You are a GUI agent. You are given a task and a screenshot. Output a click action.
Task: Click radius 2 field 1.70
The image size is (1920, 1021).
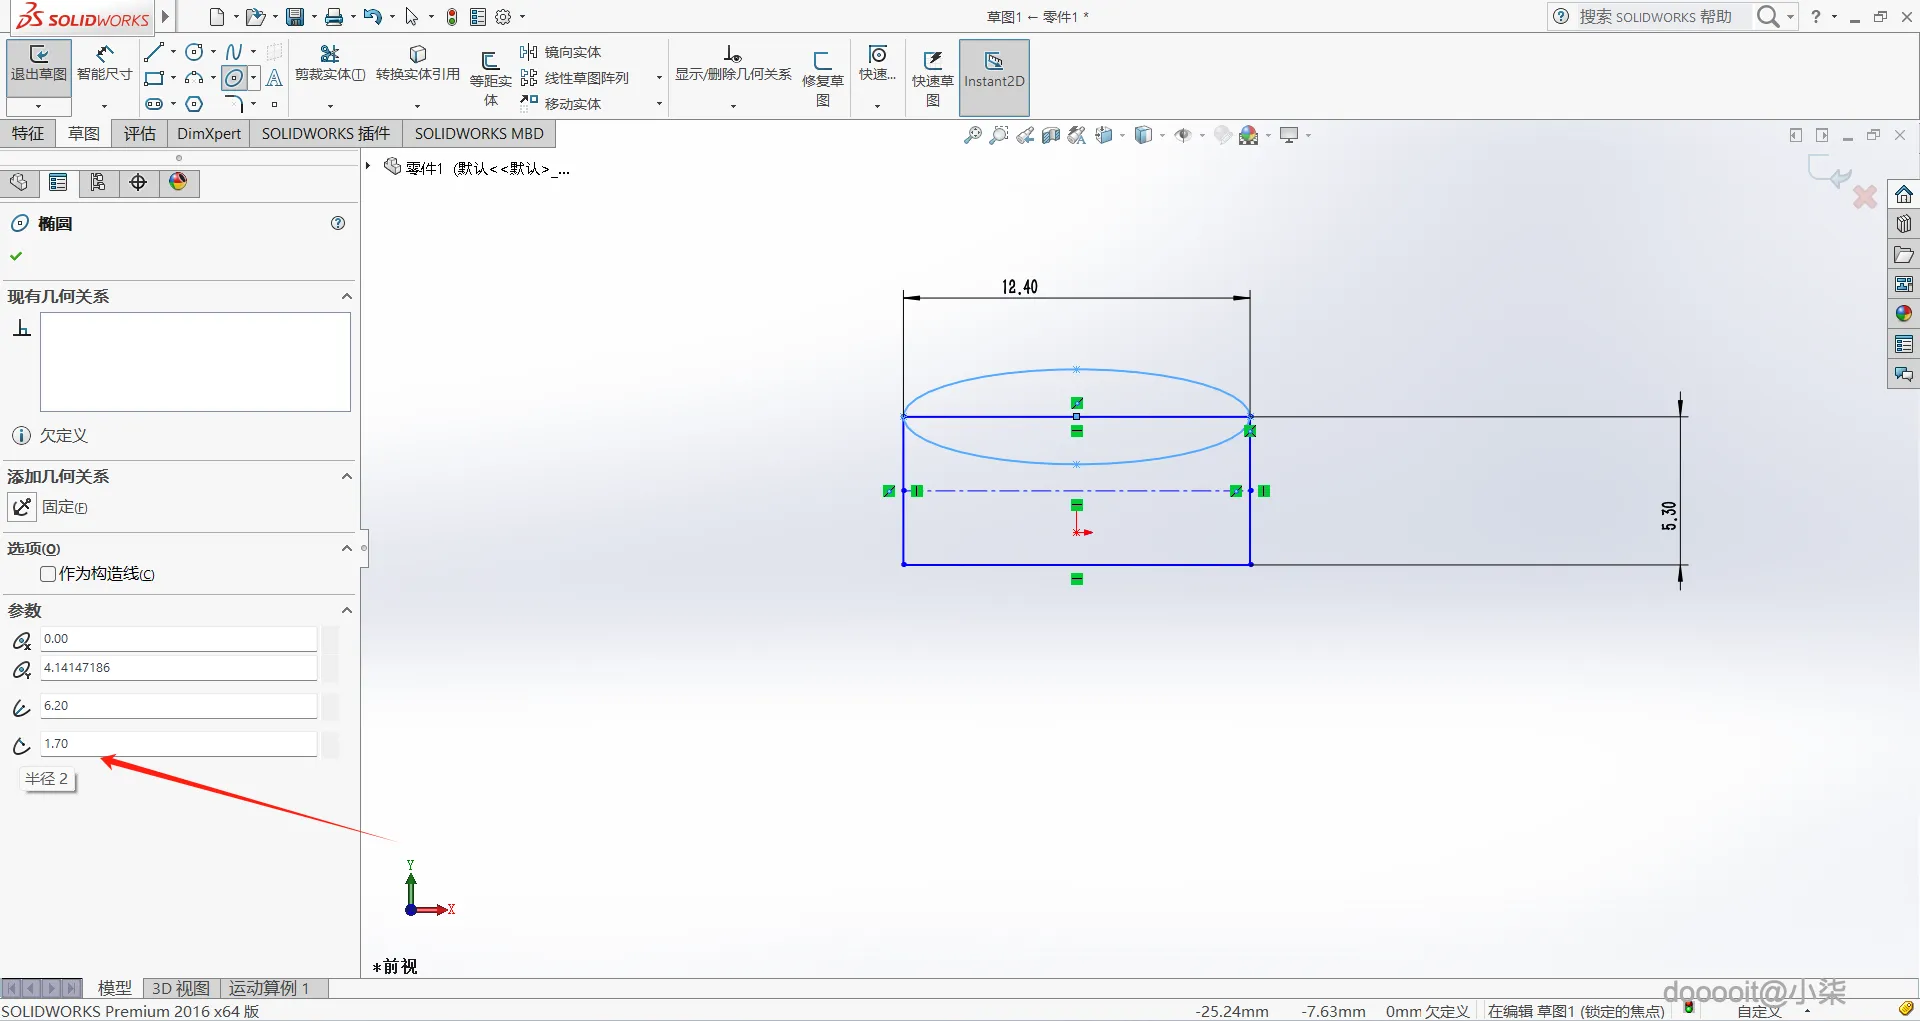(x=179, y=744)
